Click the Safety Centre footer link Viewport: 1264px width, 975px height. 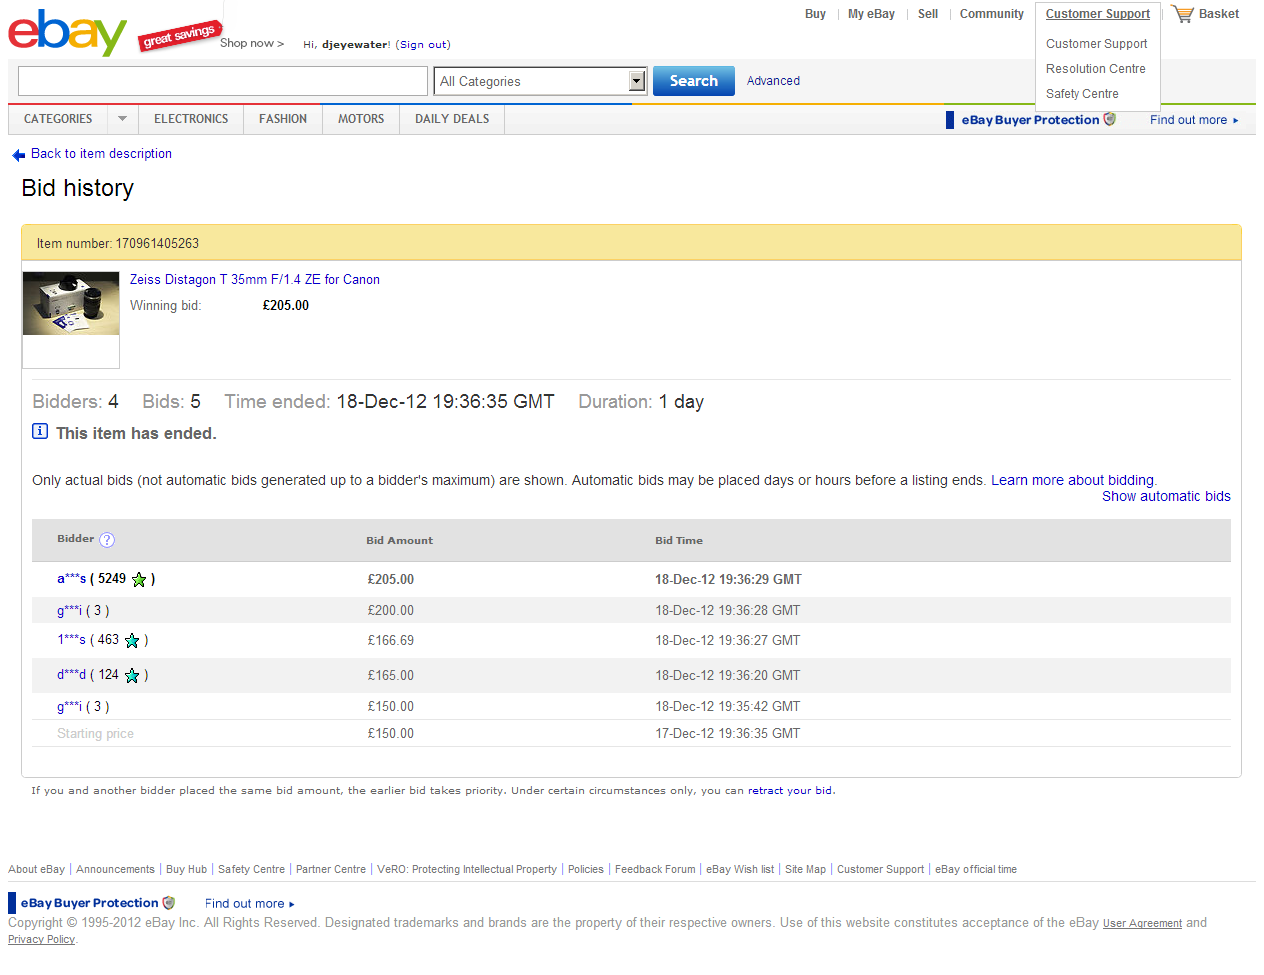[x=251, y=870]
